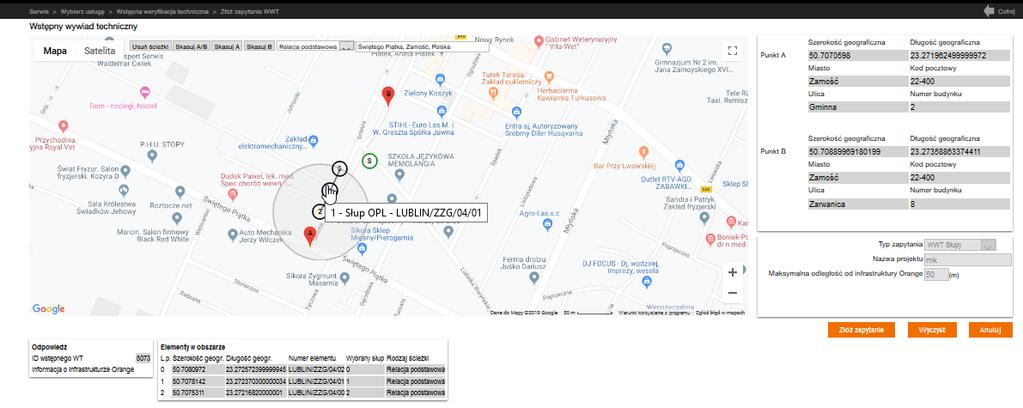
Task: Switch to Satelita view tab
Action: click(99, 51)
